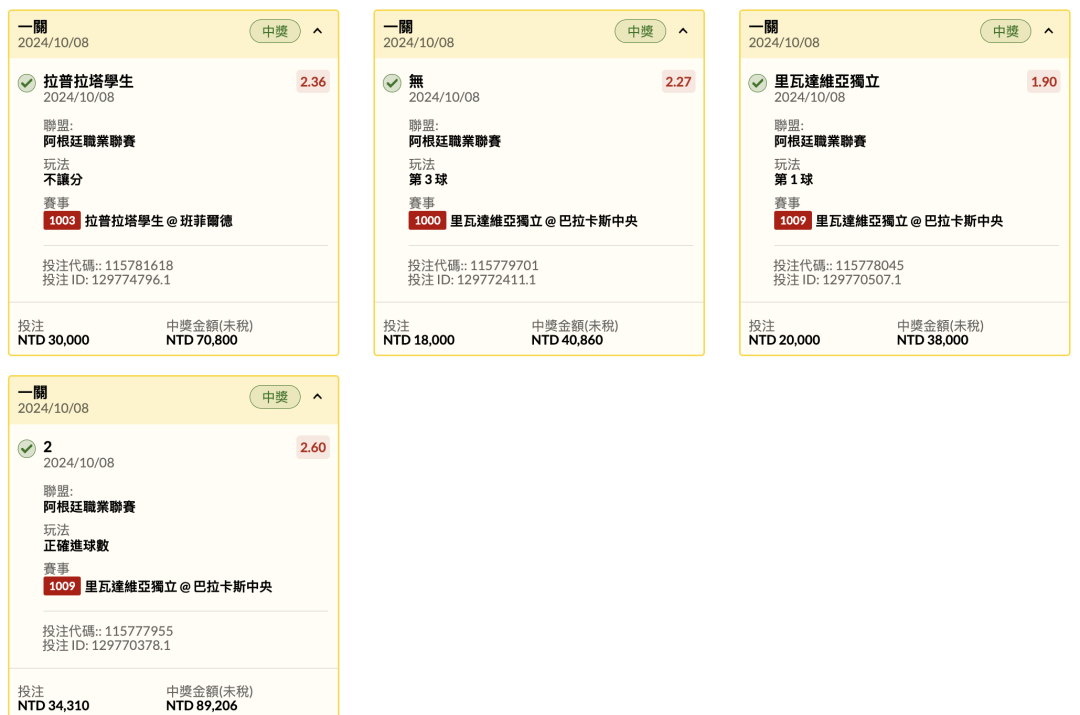The height and width of the screenshot is (715, 1080).
Task: Click green check icon beside 里瓦達維亞獨立 selection
Action: coord(758,83)
